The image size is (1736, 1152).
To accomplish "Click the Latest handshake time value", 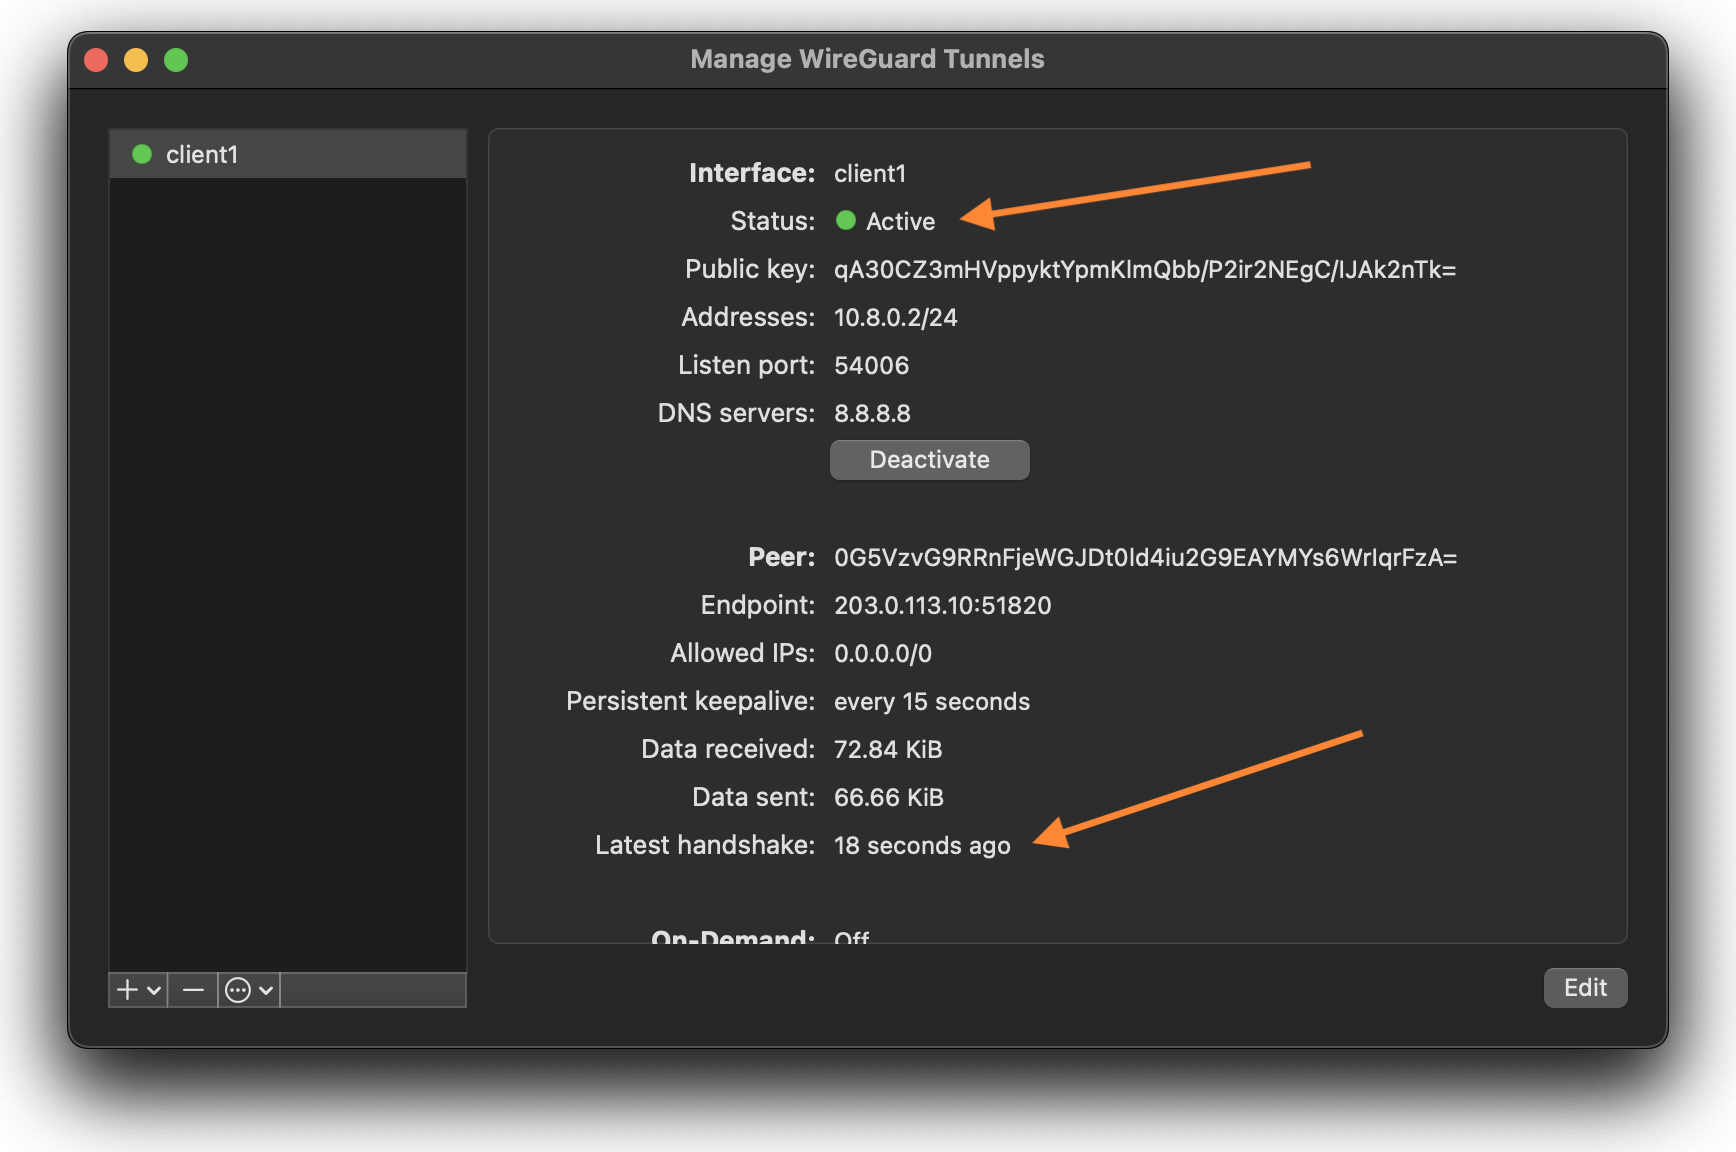I will click(x=922, y=846).
